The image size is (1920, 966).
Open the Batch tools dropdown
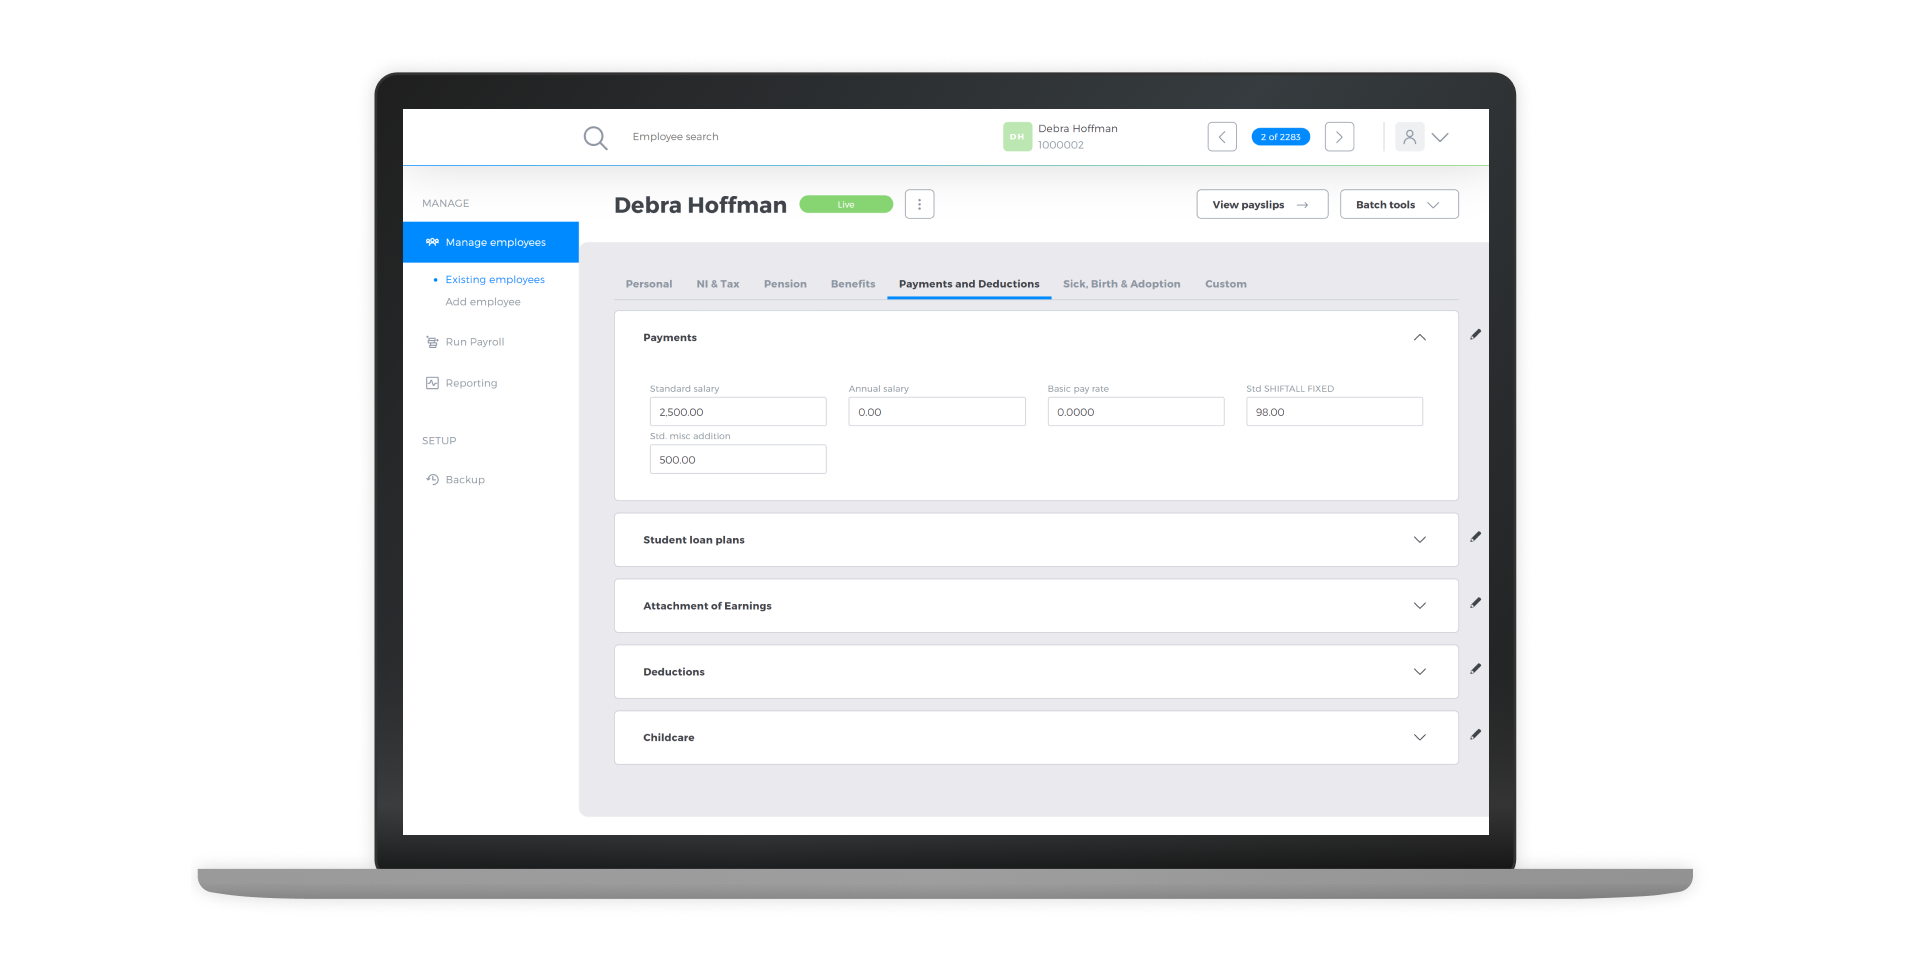tap(1398, 205)
